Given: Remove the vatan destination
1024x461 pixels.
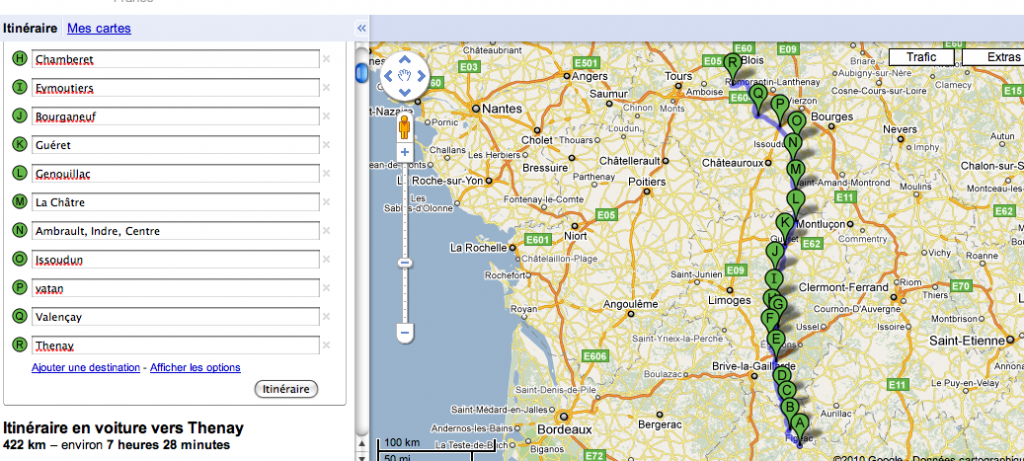Looking at the screenshot, I should [327, 288].
